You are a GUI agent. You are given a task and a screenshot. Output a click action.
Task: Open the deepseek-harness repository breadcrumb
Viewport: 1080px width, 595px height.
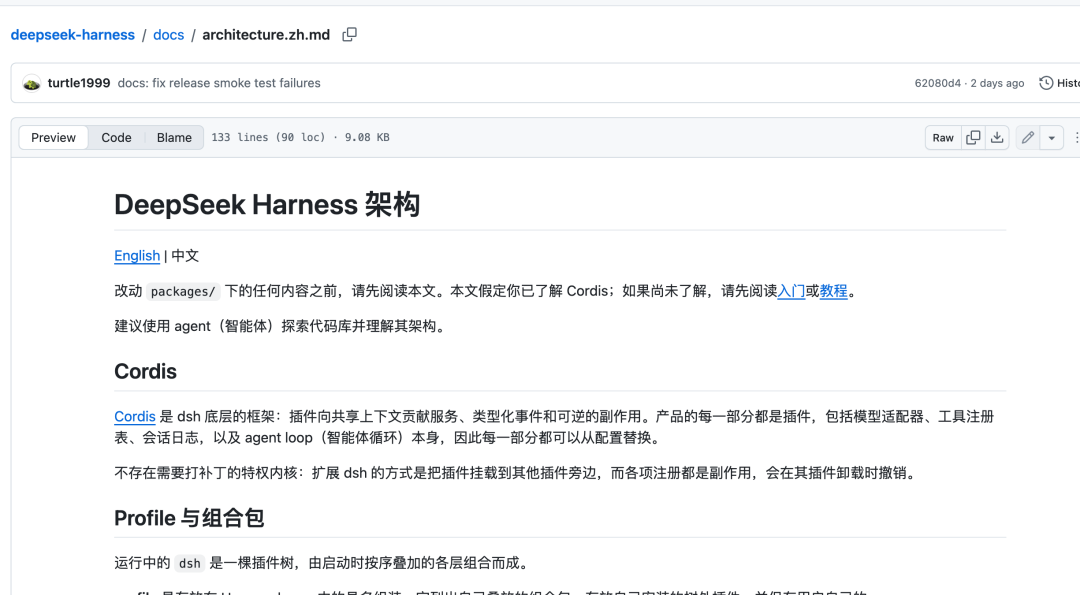[x=73, y=35]
